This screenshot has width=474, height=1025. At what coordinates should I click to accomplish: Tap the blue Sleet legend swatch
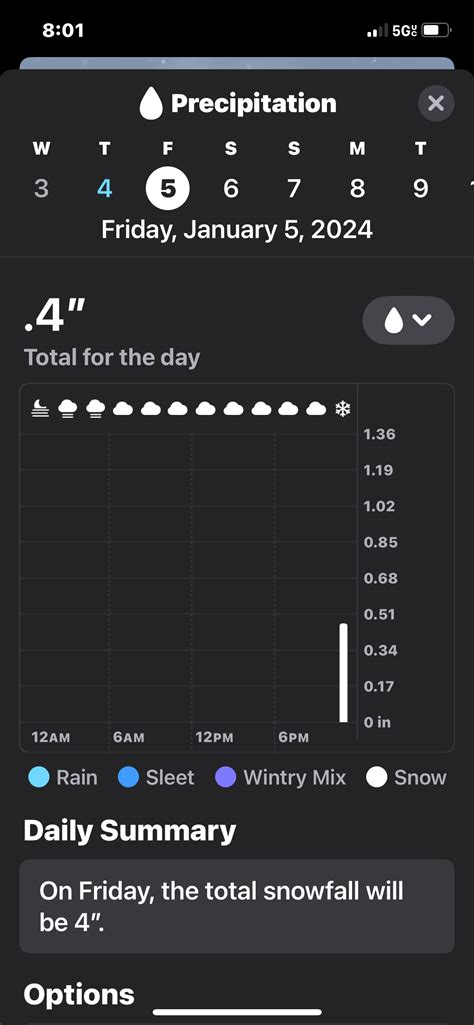point(128,778)
